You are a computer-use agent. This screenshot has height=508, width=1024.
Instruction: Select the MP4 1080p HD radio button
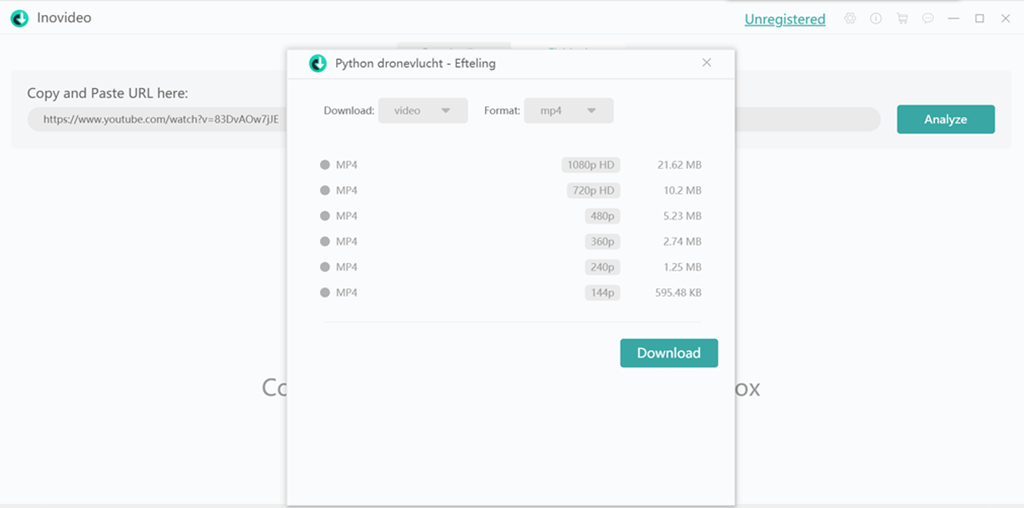(325, 165)
